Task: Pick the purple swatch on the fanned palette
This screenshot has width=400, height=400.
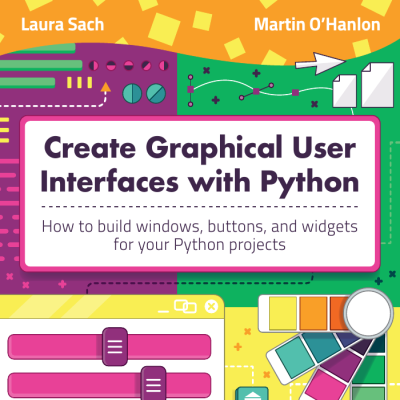Action: pos(341,365)
